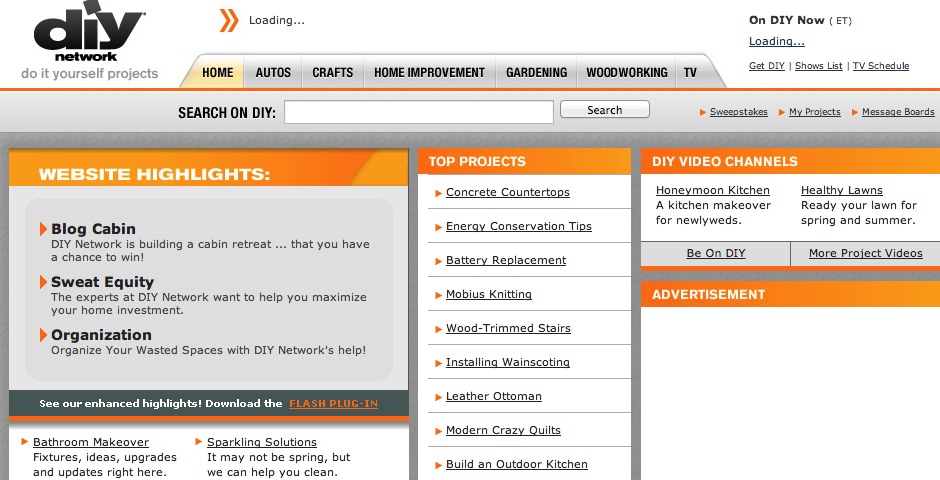Click the 'do it yourself projects' tagline
The image size is (940, 480).
pyautogui.click(x=89, y=74)
